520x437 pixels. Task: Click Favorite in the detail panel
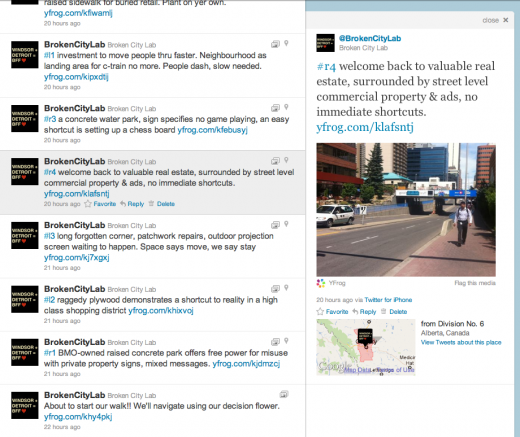(332, 312)
